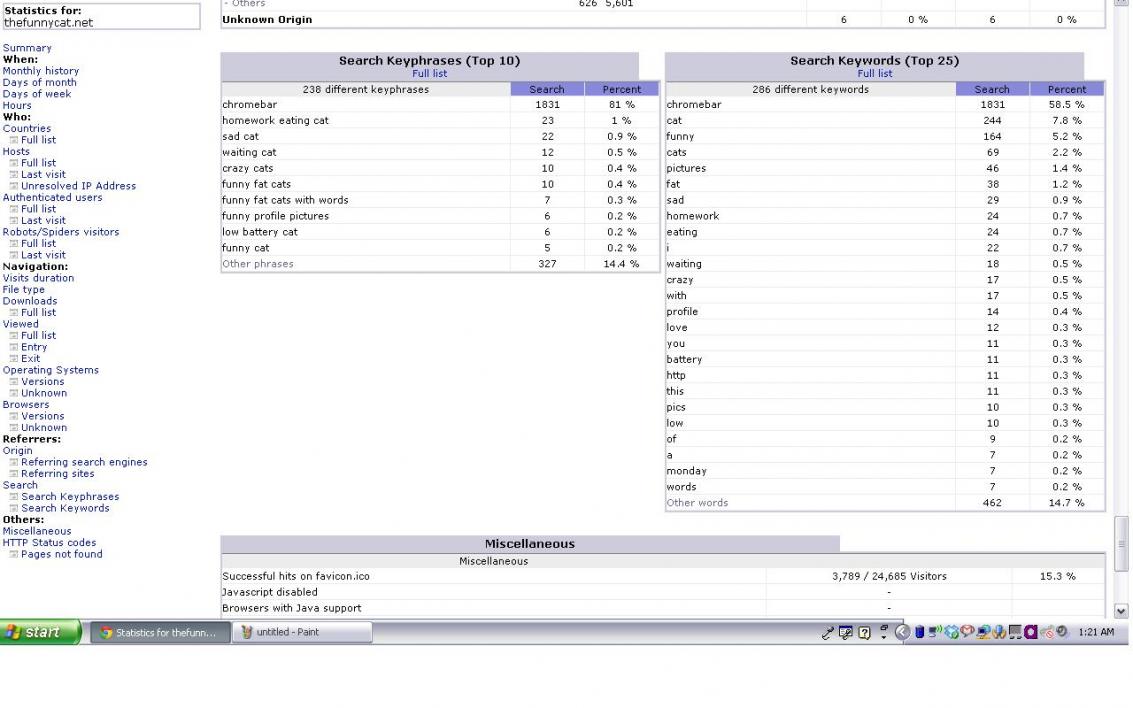Click the vertical scrollbar thumb
1133x708 pixels.
coord(1121,543)
